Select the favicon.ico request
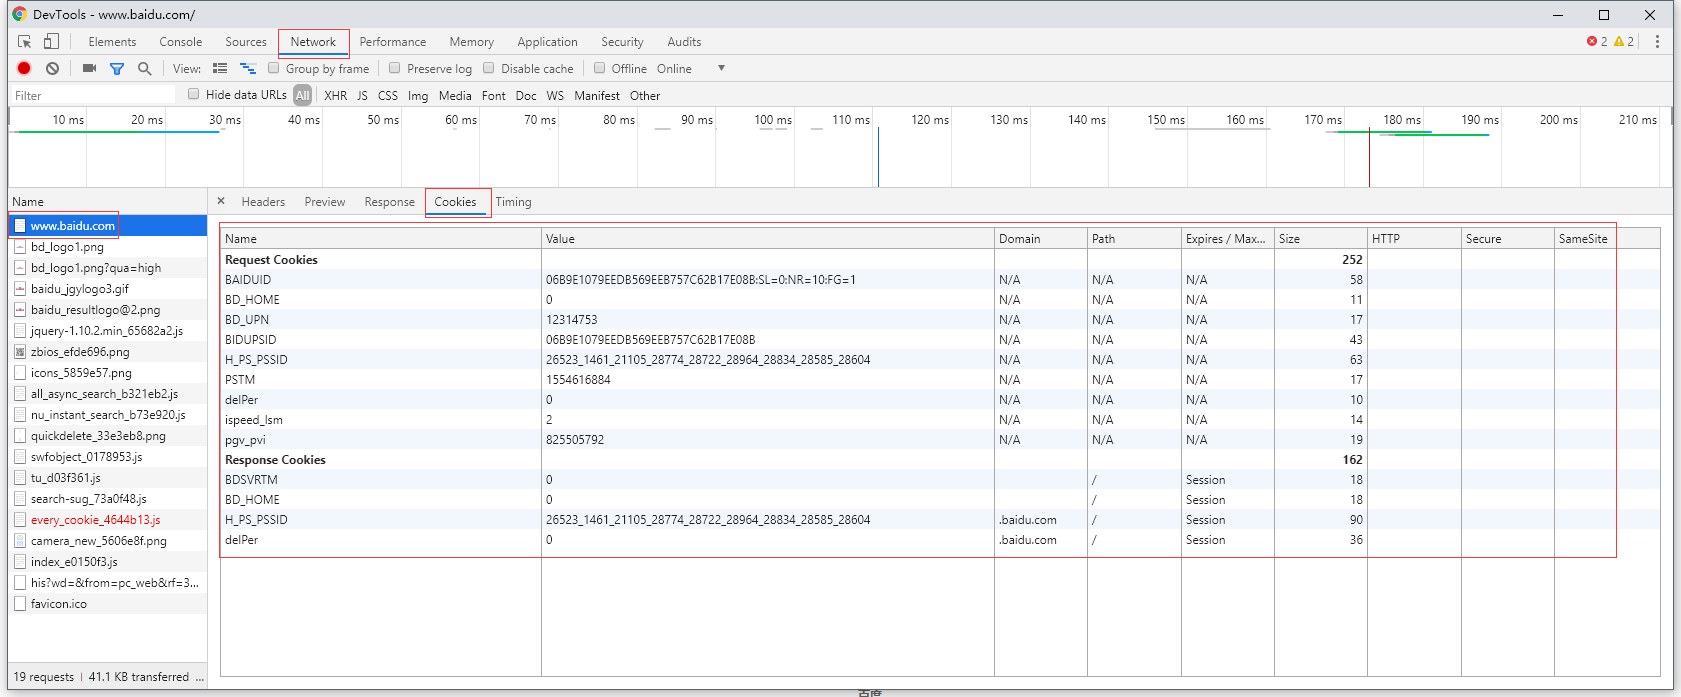Viewport: 1681px width, 697px height. click(108, 604)
